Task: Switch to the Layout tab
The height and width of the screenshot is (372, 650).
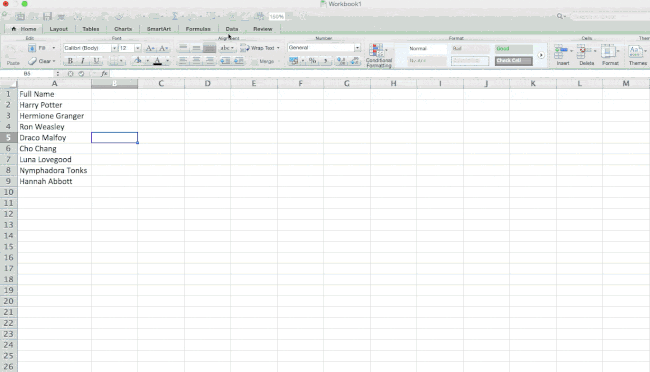Action: 58,29
